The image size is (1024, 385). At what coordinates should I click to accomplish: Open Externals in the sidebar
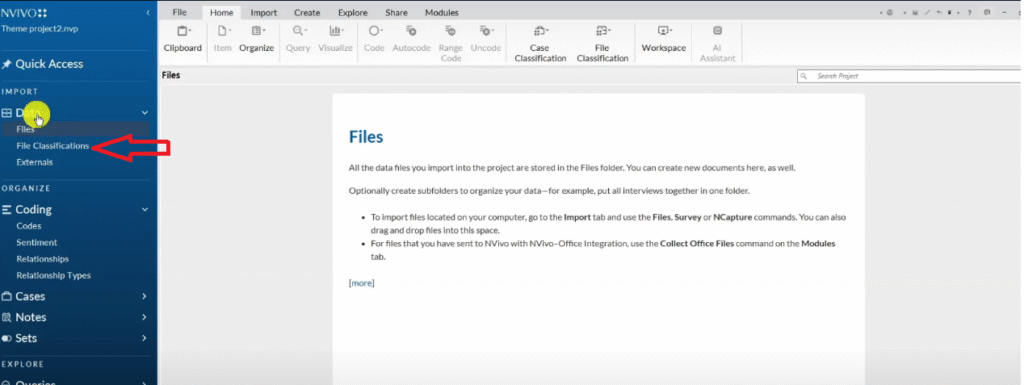[x=35, y=162]
